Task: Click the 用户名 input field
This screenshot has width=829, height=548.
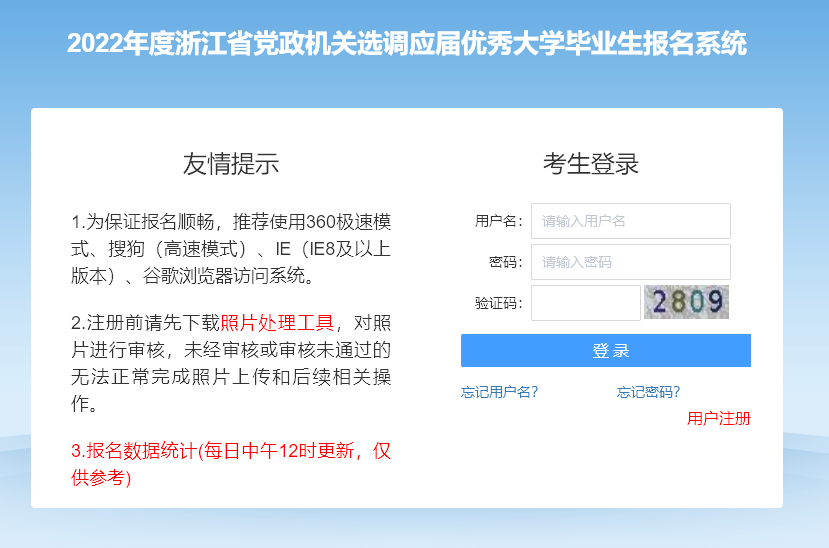Action: click(630, 221)
